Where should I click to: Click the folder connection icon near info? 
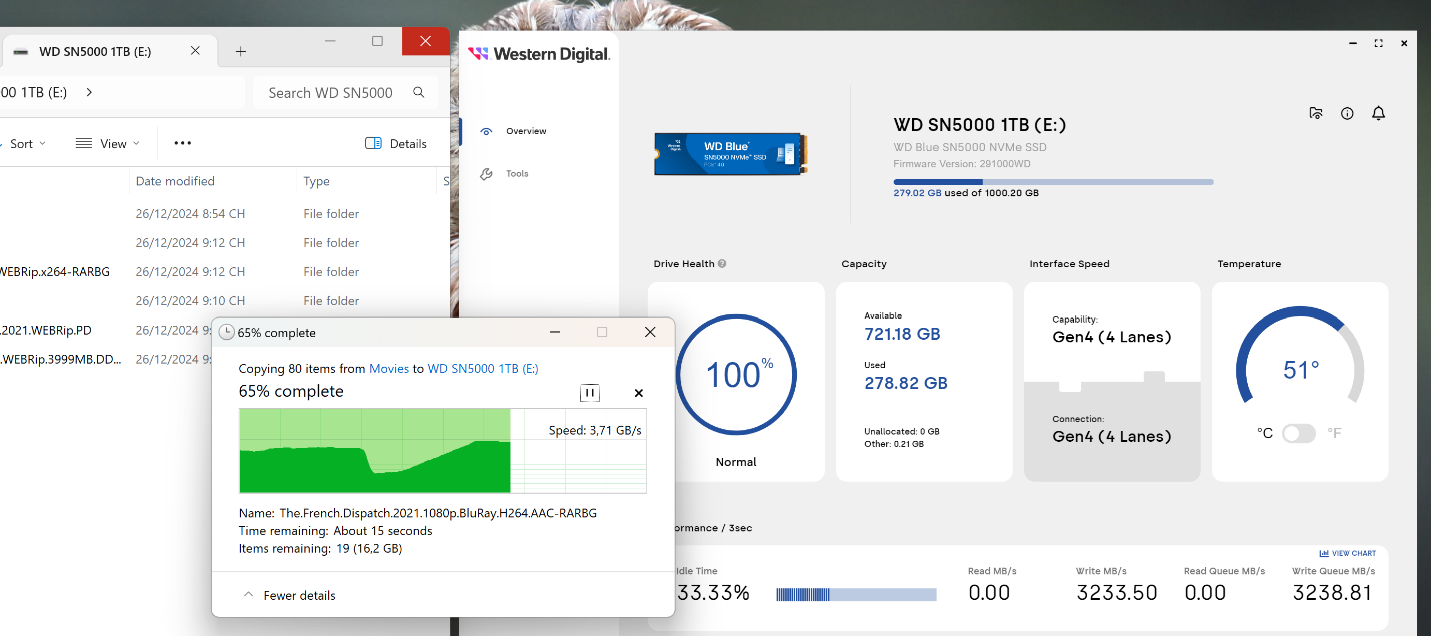[1316, 113]
